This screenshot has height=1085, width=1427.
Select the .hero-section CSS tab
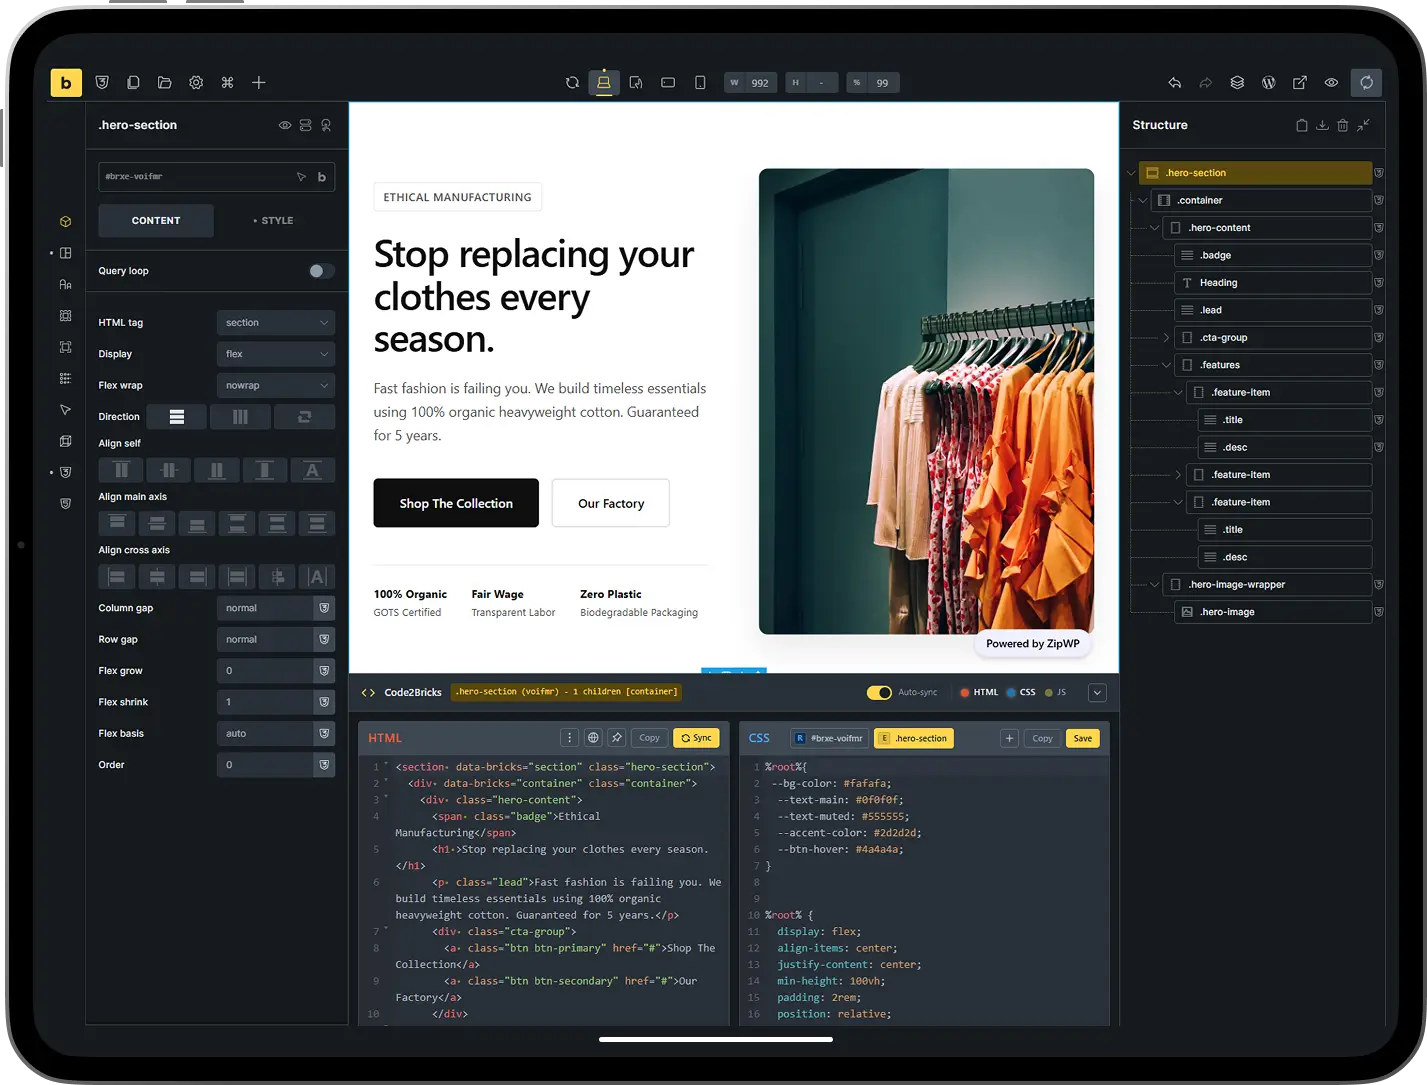coord(914,738)
